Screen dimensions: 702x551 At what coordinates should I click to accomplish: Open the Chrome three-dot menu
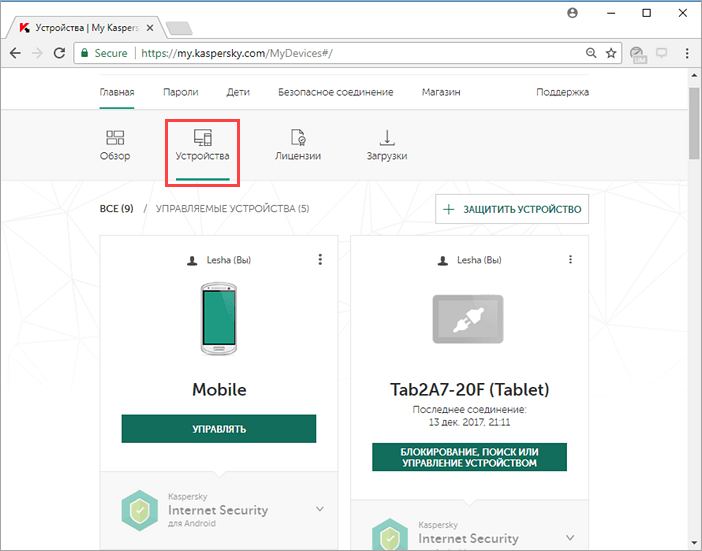(687, 53)
